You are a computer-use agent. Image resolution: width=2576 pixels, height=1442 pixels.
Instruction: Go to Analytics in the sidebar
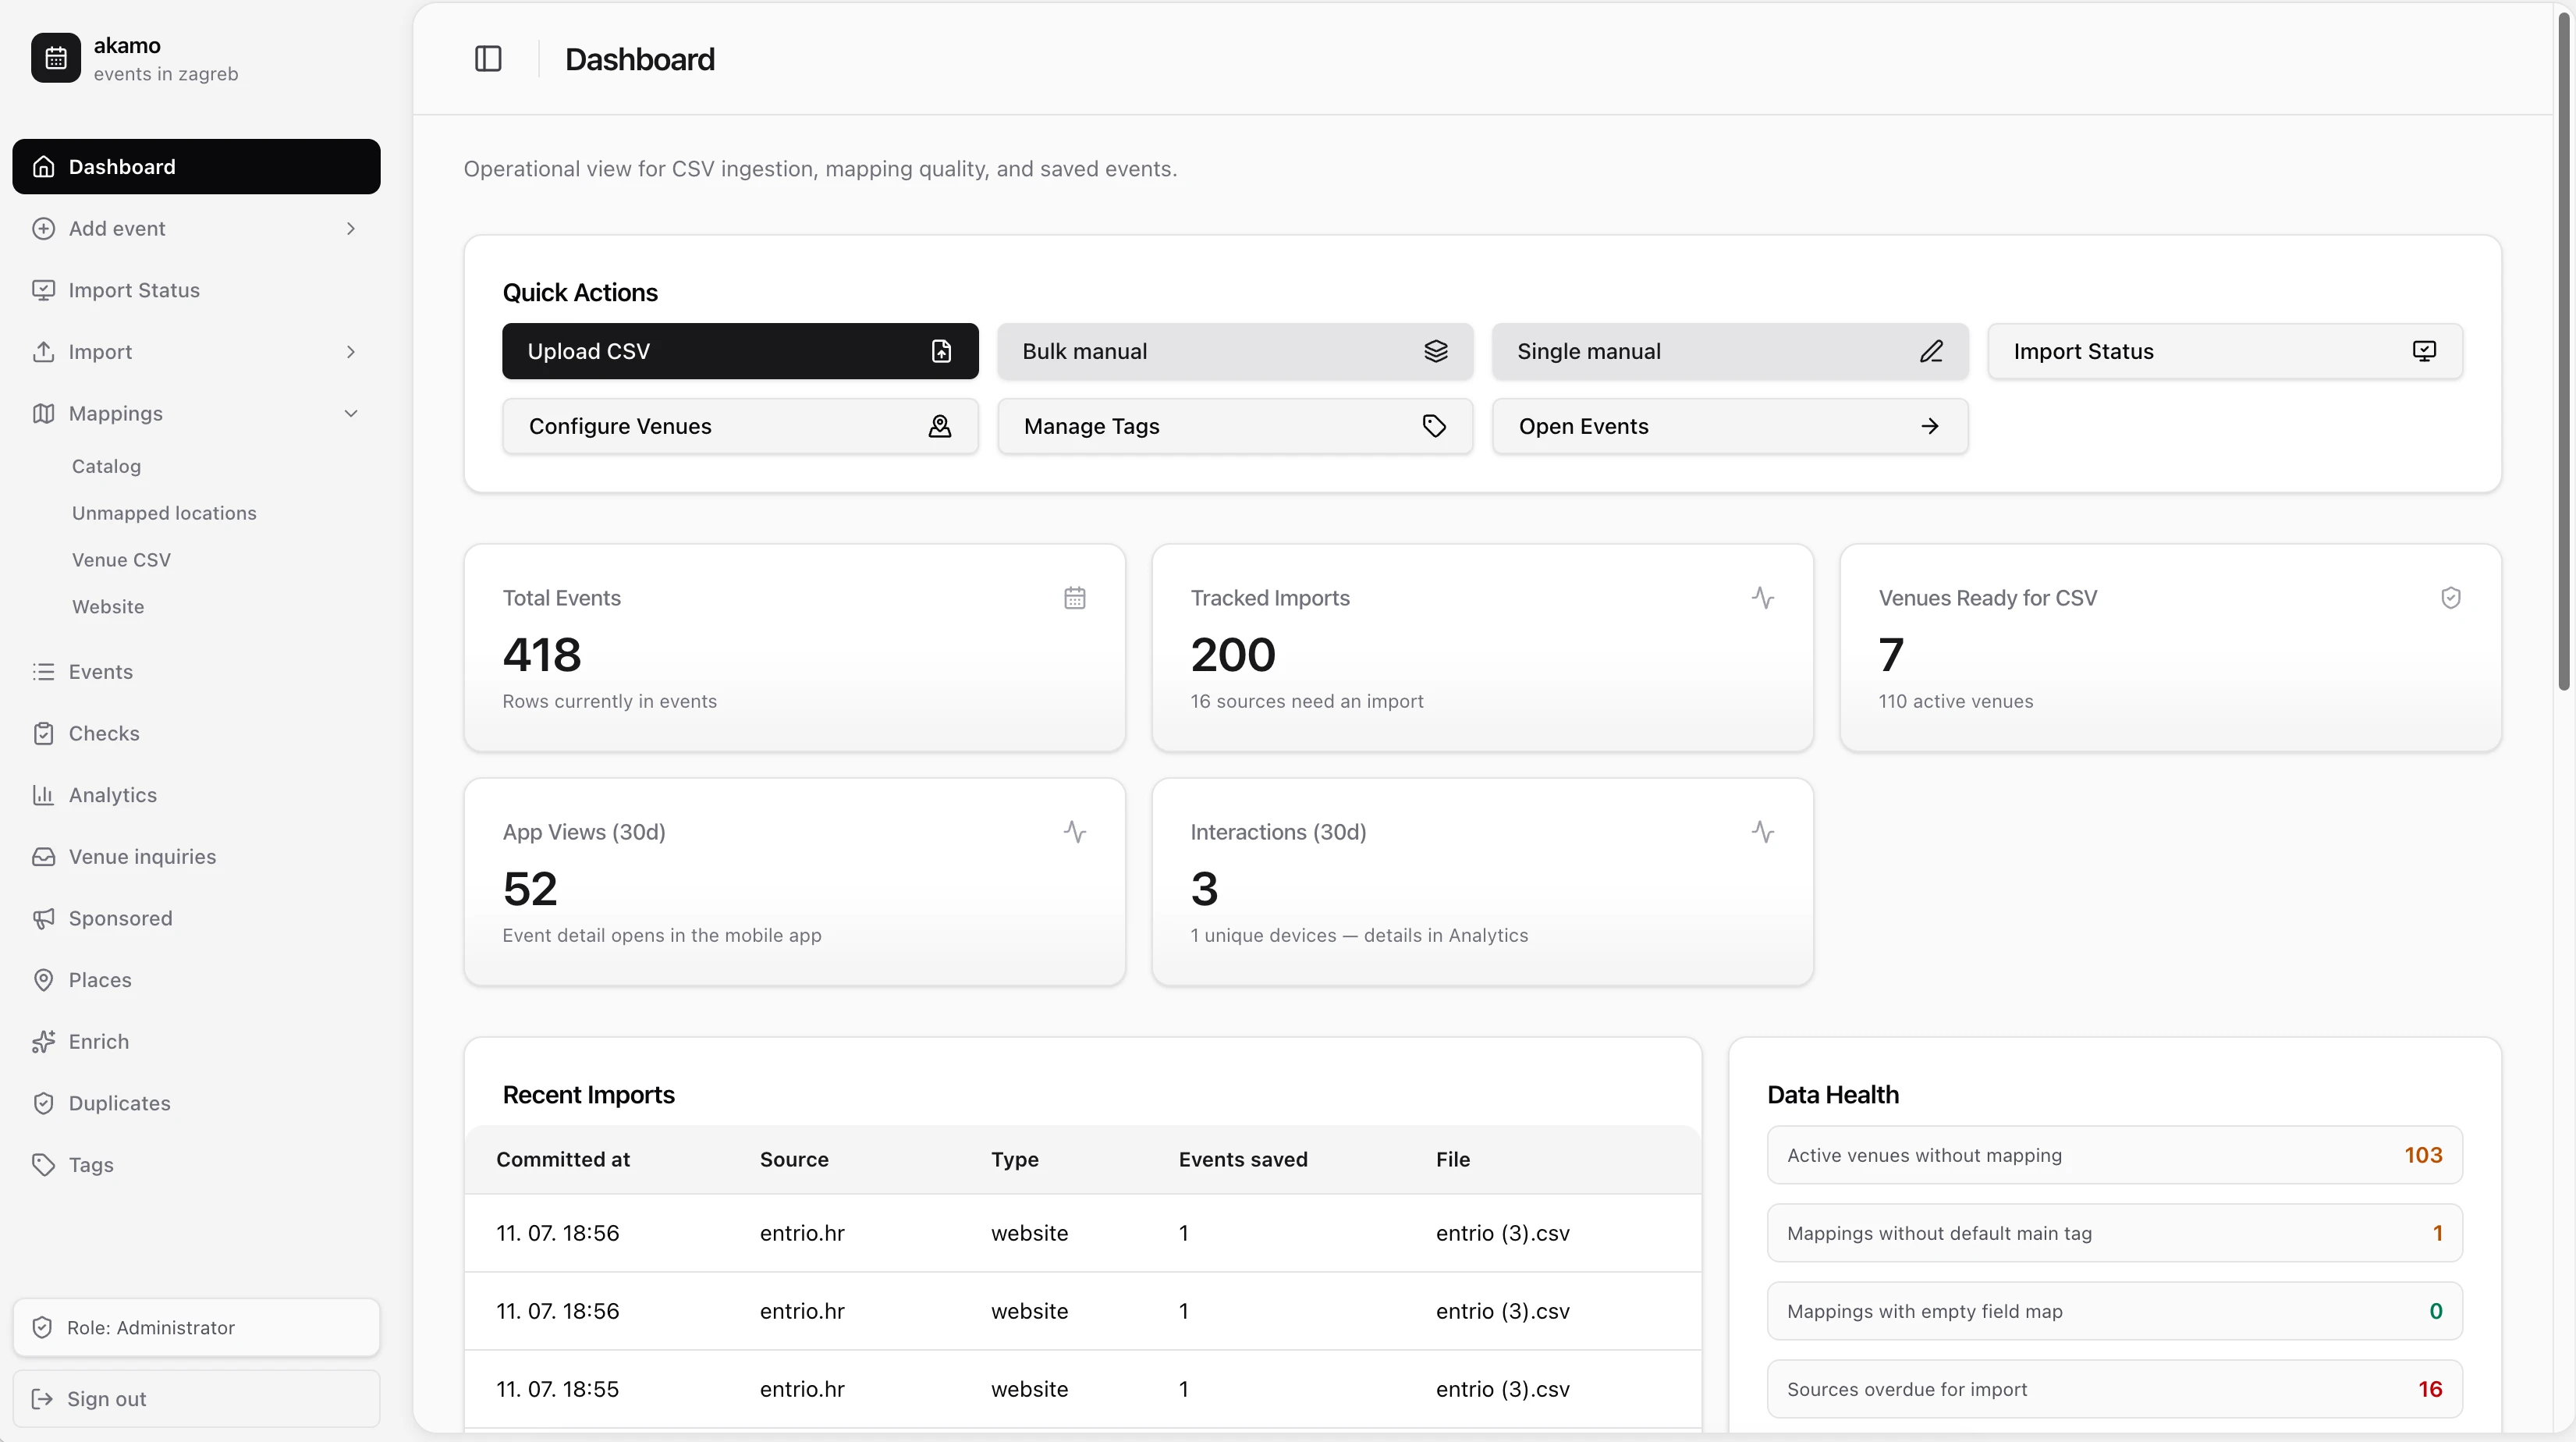click(196, 795)
